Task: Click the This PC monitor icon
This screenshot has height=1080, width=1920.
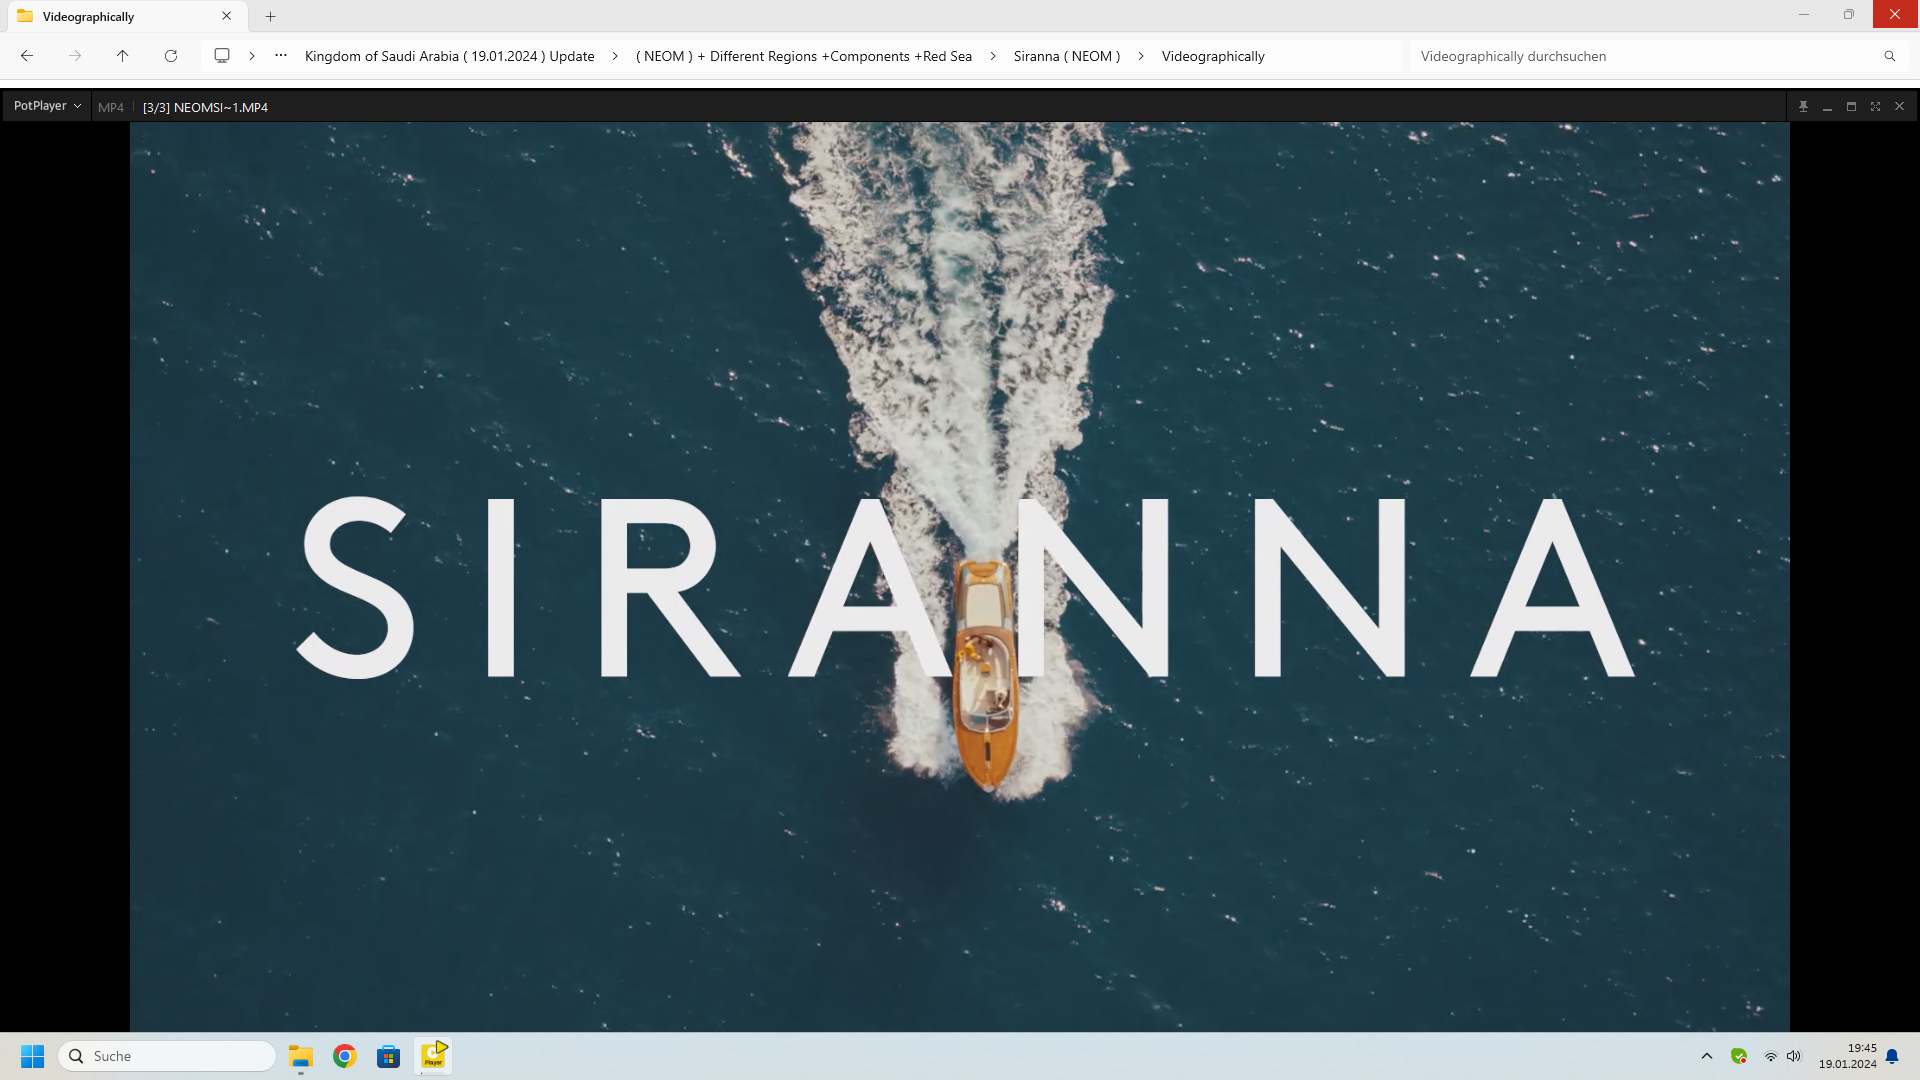Action: click(x=222, y=56)
